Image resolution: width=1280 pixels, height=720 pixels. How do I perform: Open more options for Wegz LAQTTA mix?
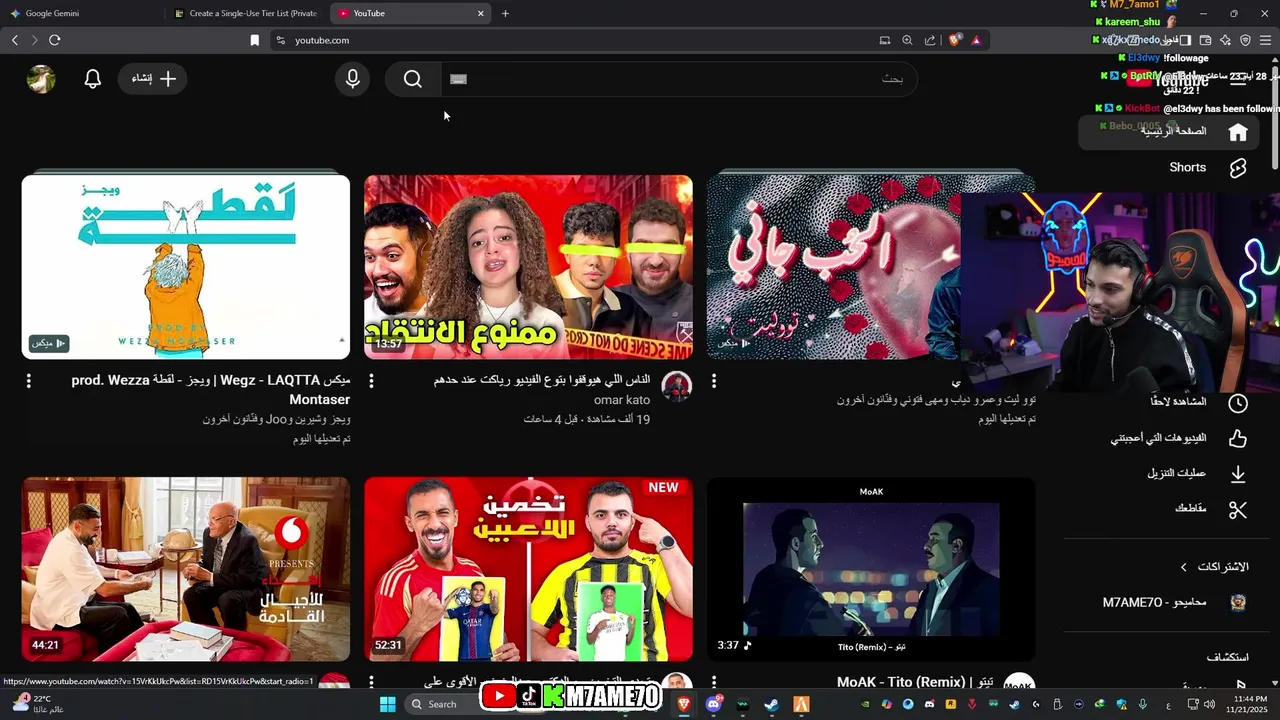coord(28,381)
